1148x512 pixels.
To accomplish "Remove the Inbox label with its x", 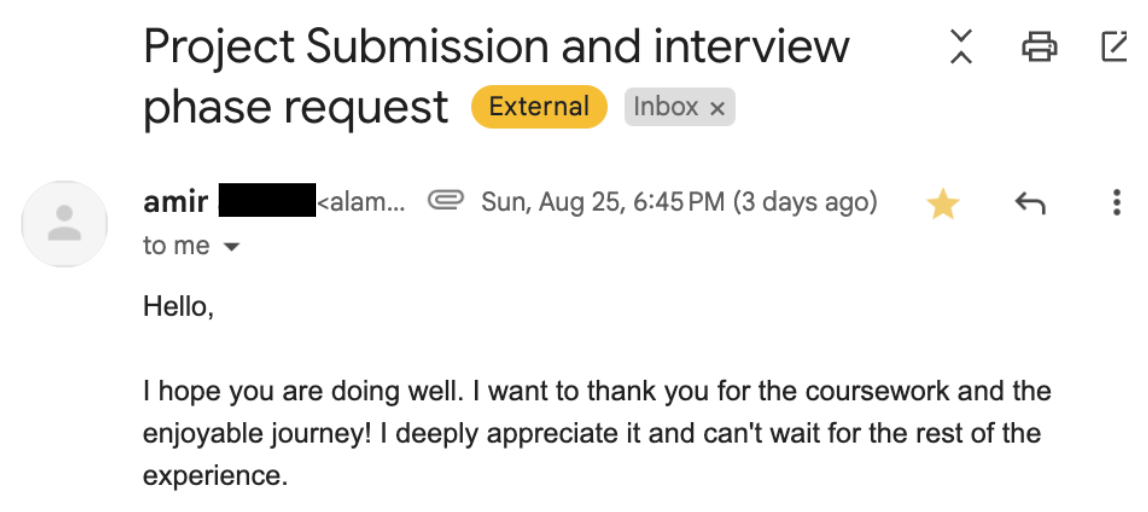I will (x=718, y=109).
